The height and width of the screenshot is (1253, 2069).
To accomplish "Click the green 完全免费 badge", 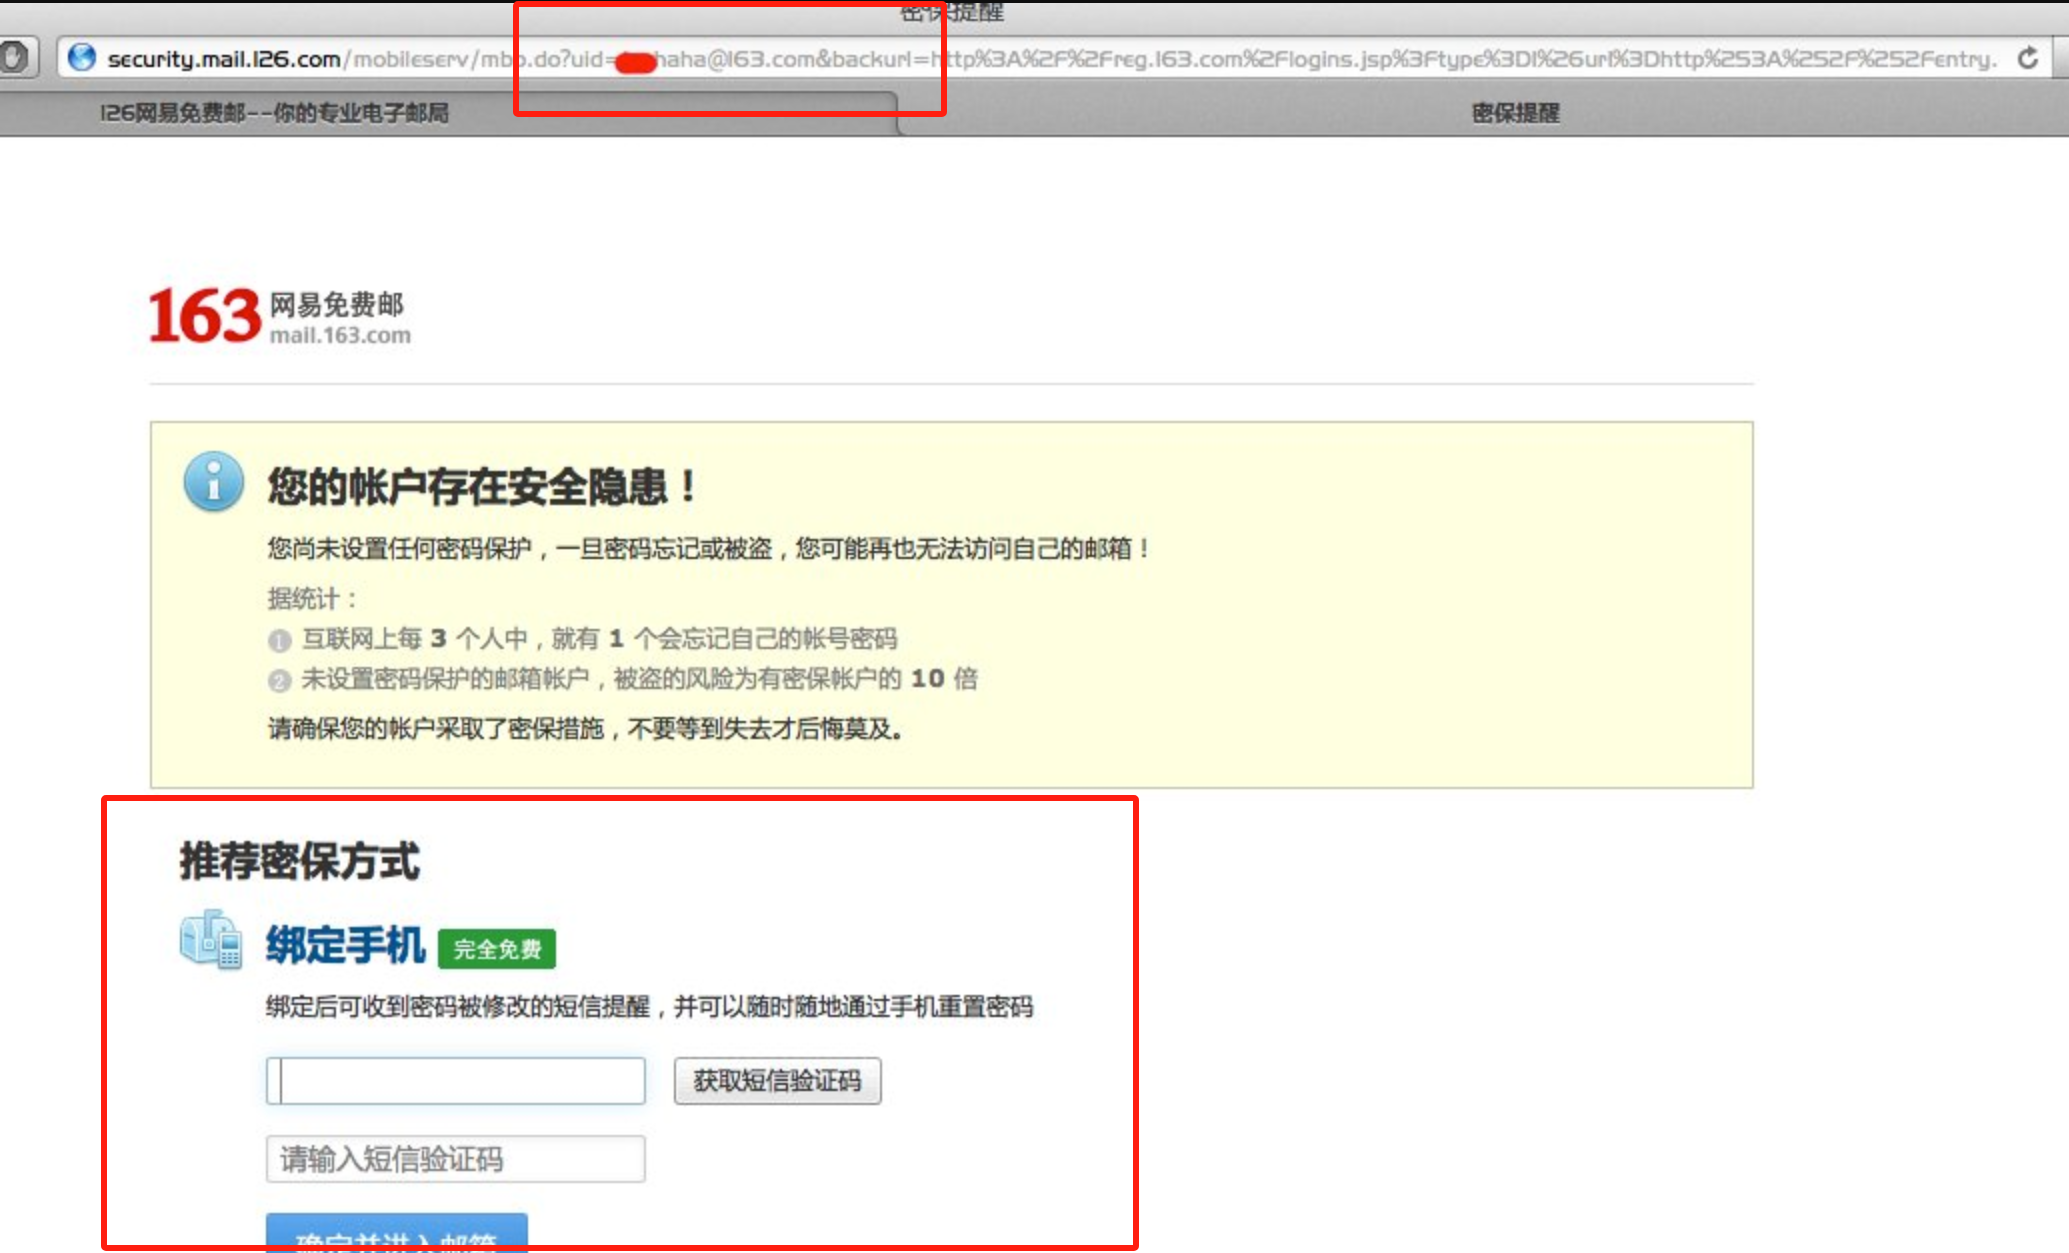I will pos(497,949).
